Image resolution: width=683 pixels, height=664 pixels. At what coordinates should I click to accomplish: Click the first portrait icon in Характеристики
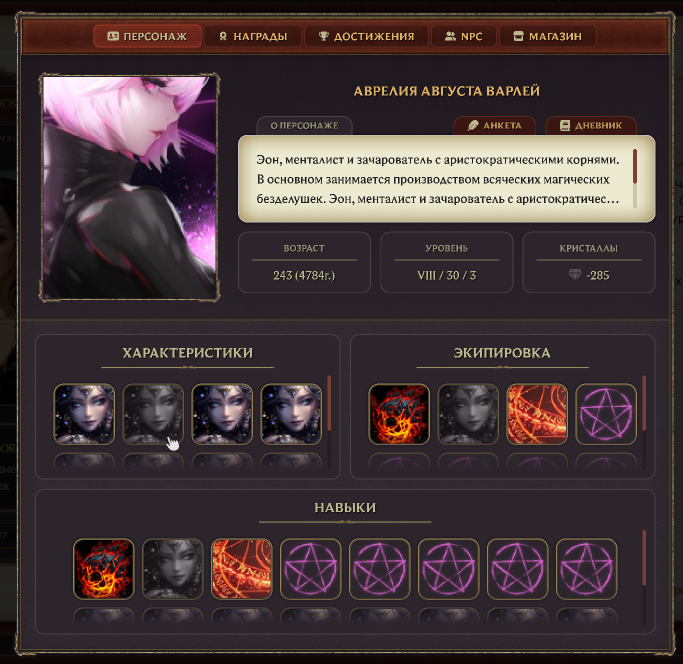pos(84,414)
